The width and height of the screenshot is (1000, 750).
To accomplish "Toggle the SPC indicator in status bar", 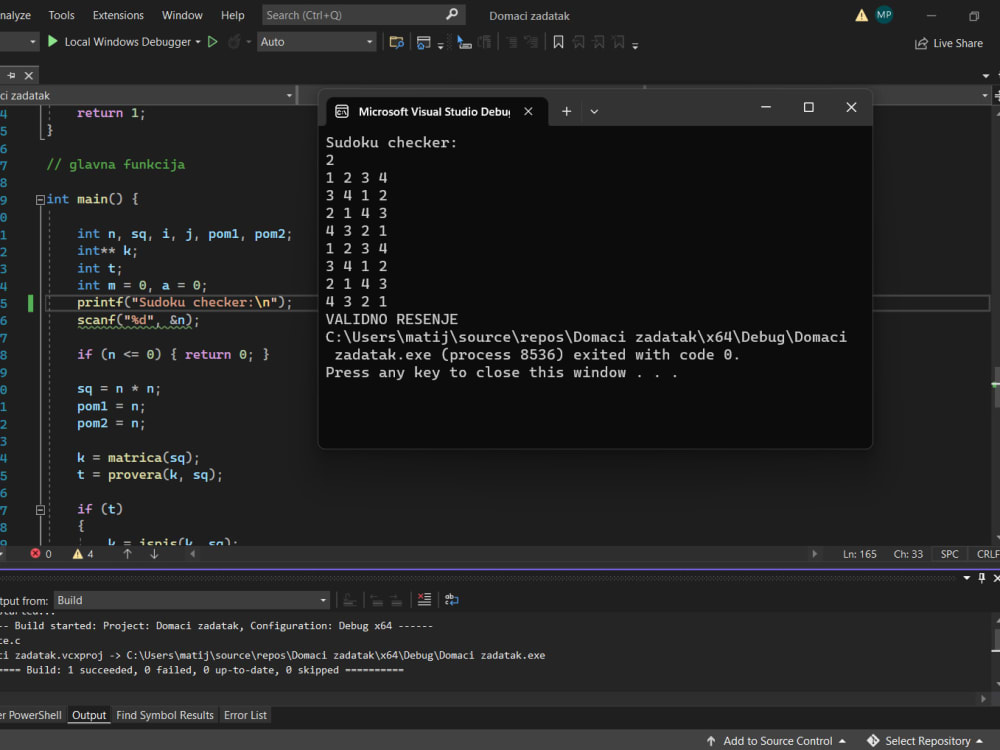I will [948, 554].
